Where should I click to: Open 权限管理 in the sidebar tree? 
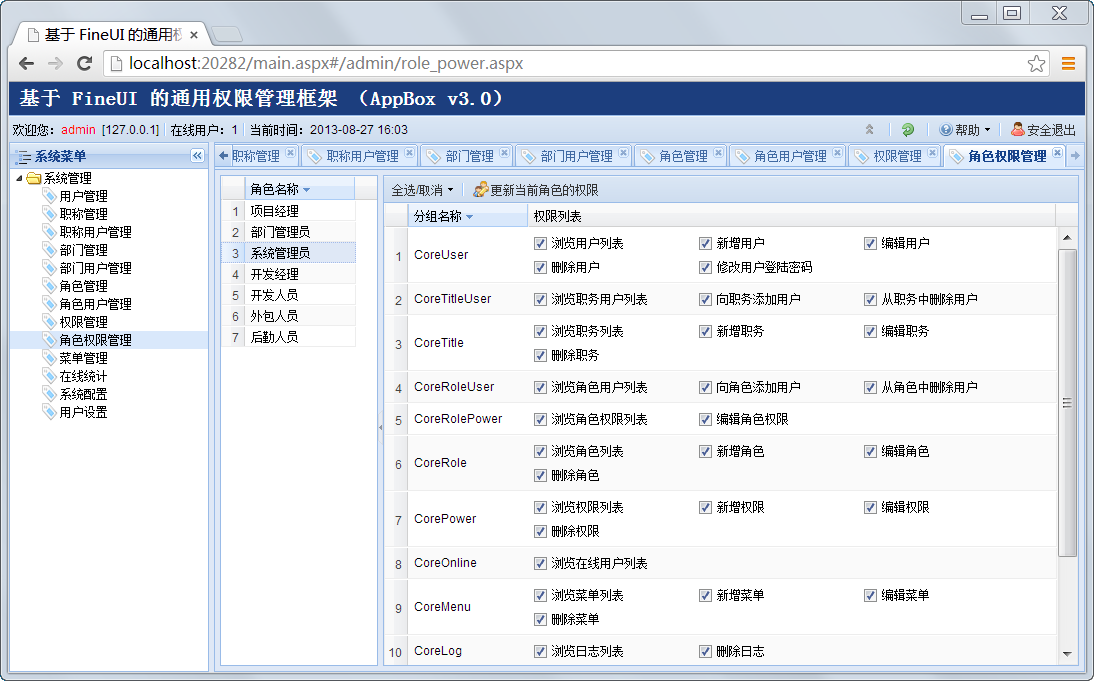84,322
